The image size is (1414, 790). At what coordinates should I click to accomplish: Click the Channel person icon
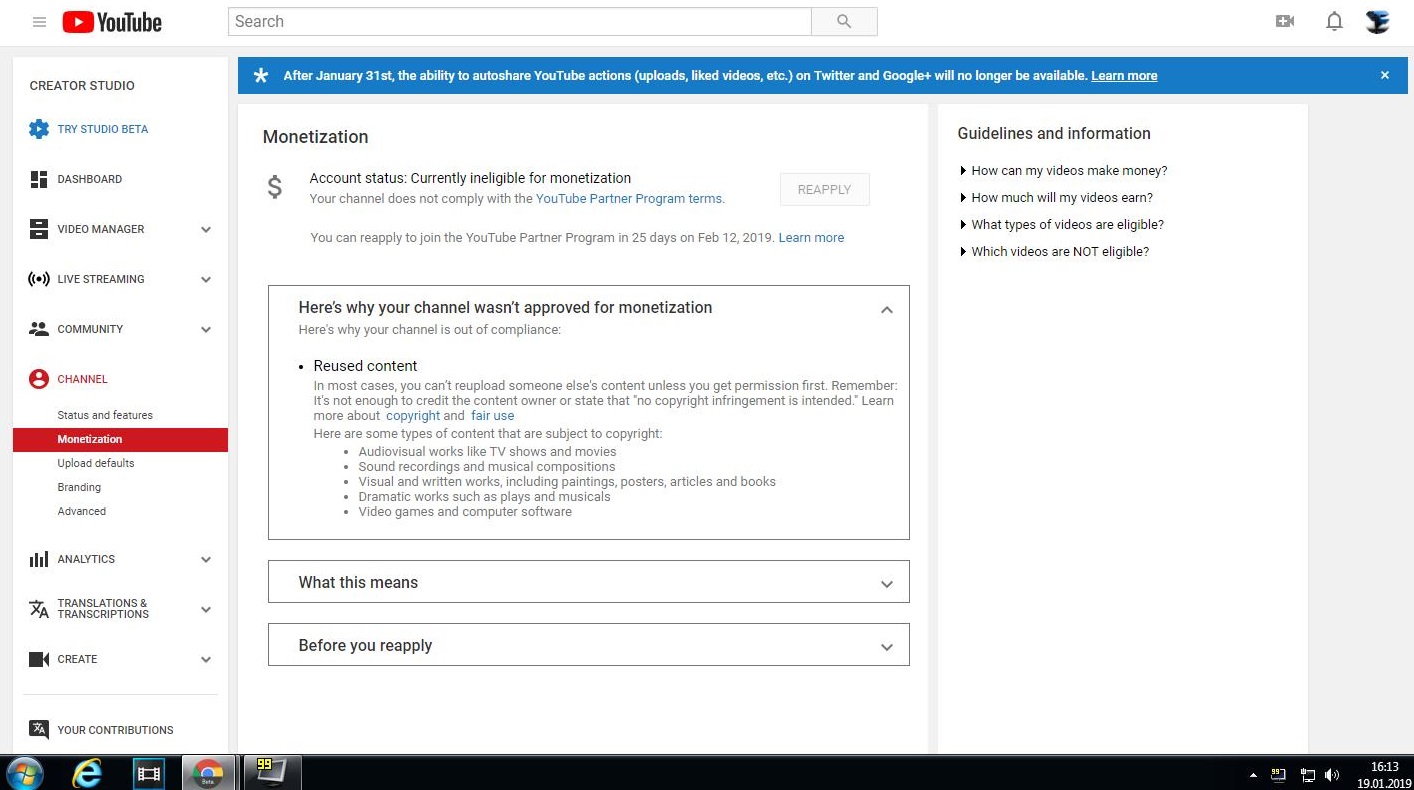tap(39, 379)
